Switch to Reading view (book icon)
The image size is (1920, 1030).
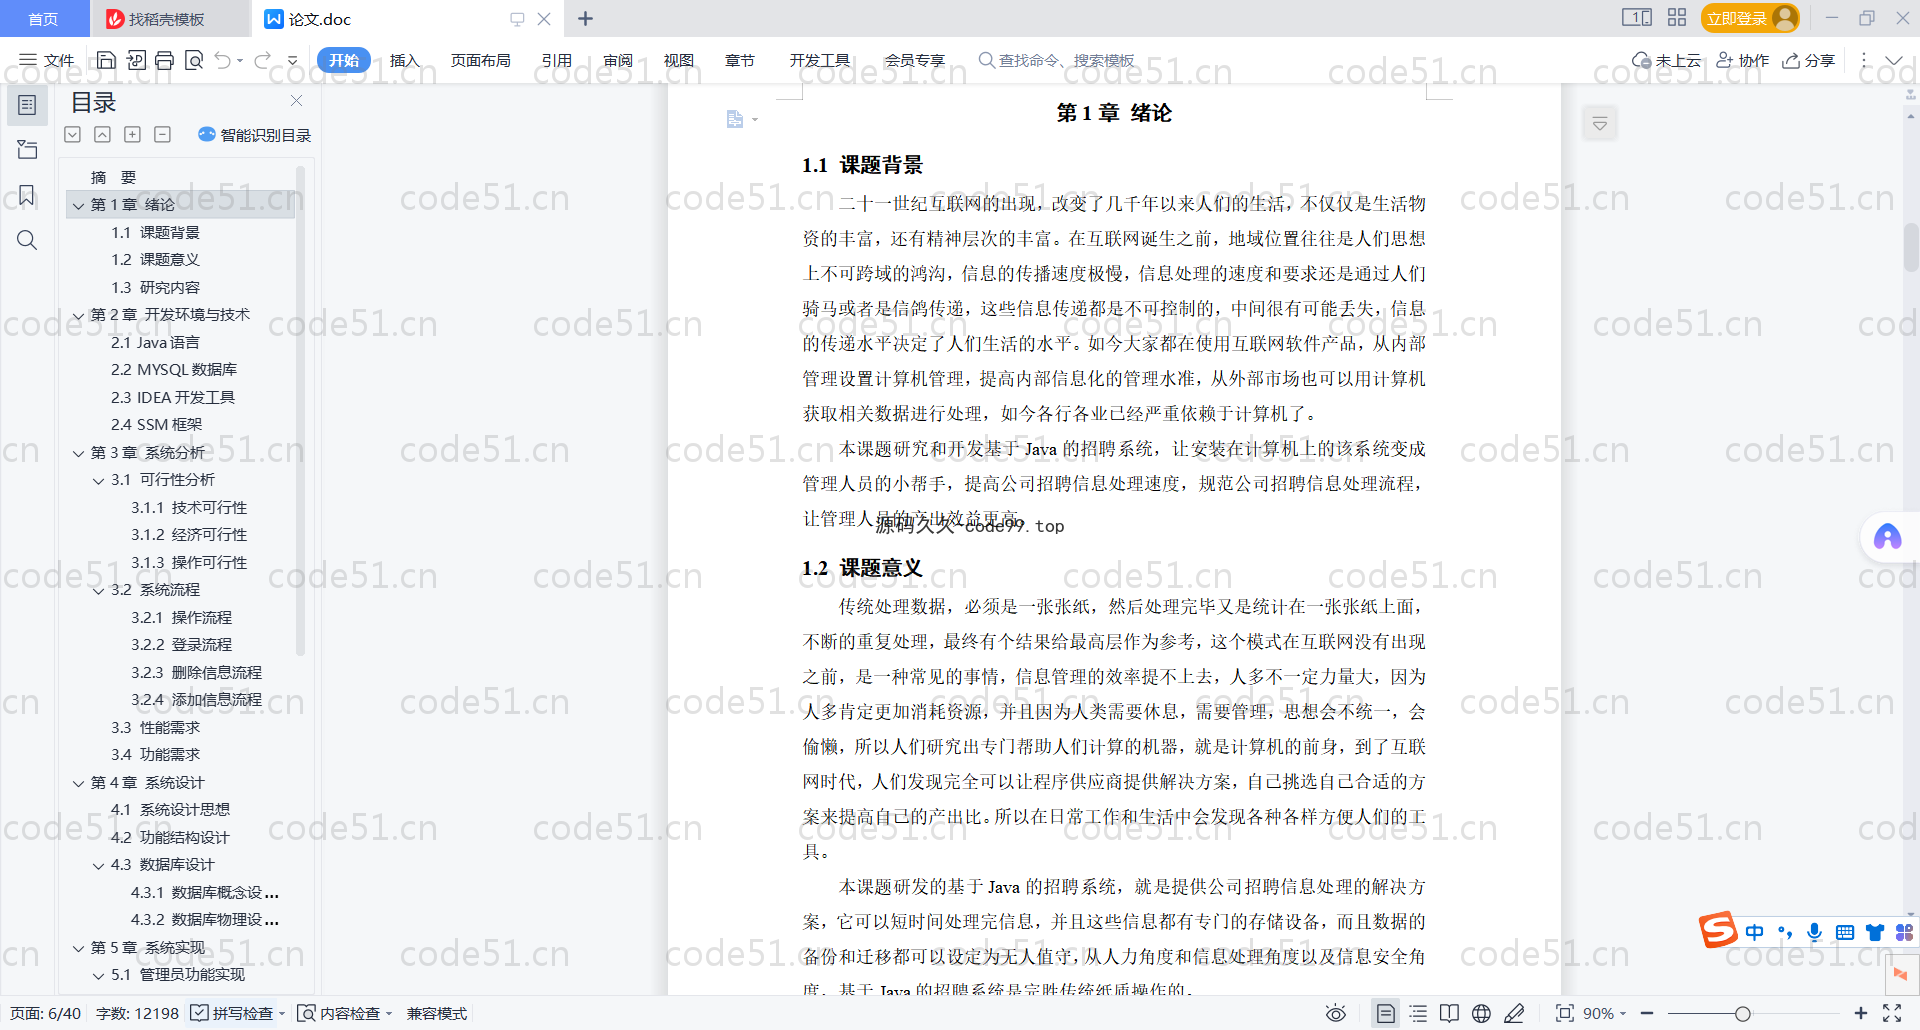pos(1449,1013)
